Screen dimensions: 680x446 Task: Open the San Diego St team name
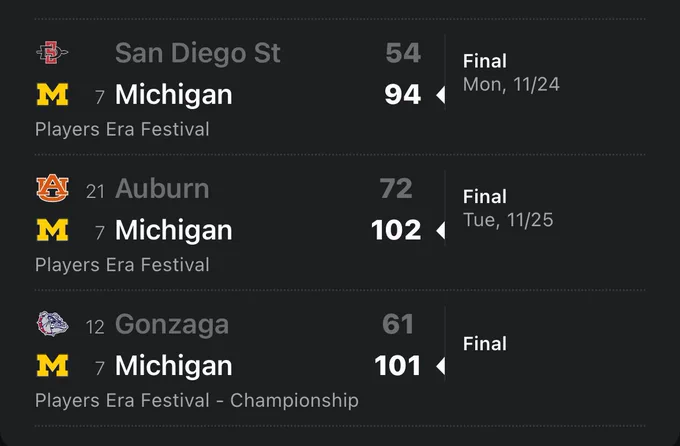pyautogui.click(x=198, y=53)
